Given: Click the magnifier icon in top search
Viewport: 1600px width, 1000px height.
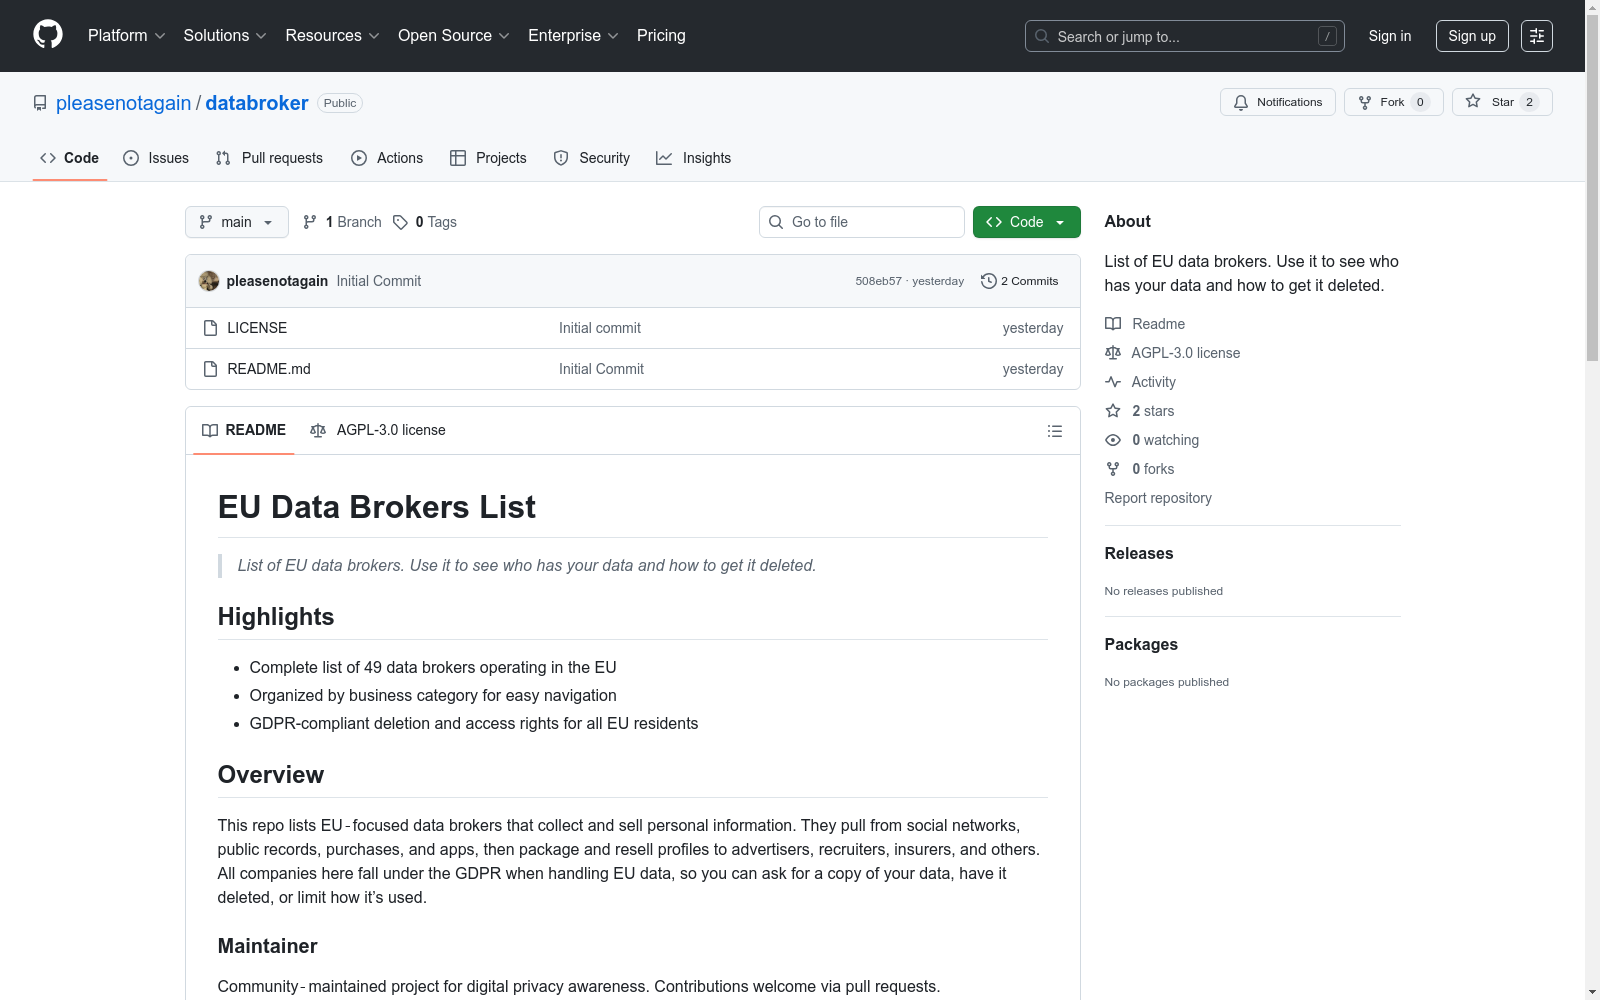Looking at the screenshot, I should pos(1042,36).
